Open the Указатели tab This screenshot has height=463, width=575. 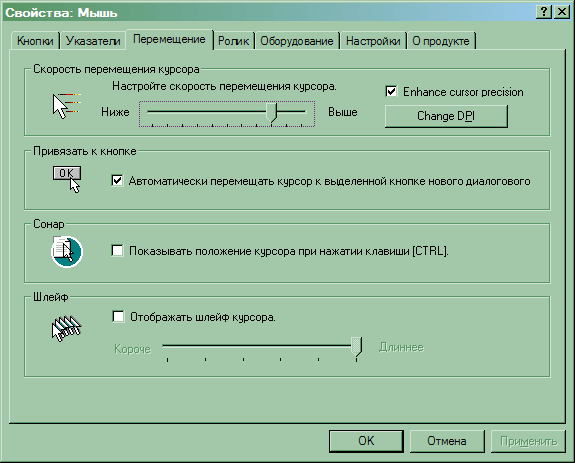pos(93,41)
